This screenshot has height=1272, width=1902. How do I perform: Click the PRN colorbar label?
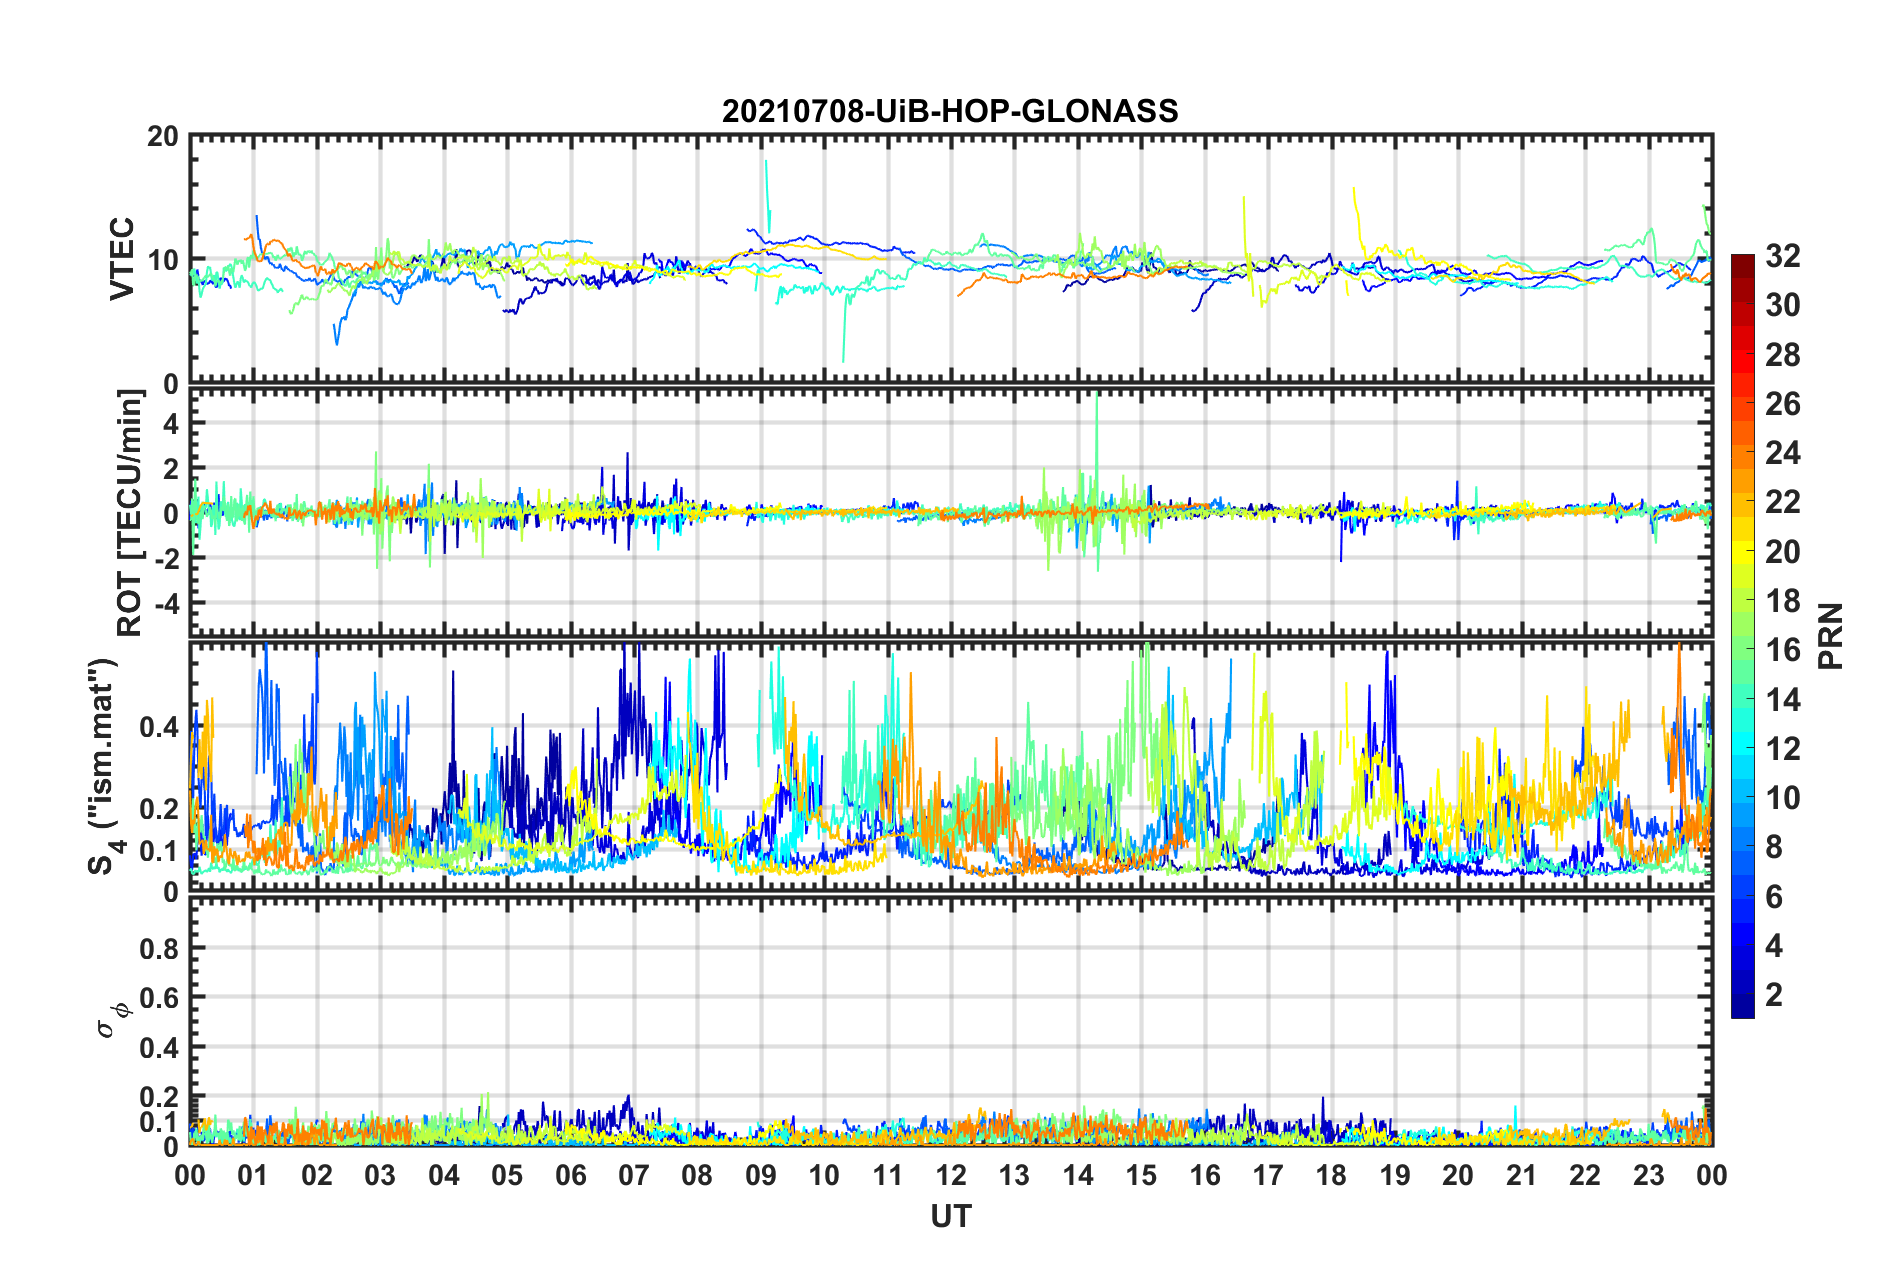coord(1830,636)
